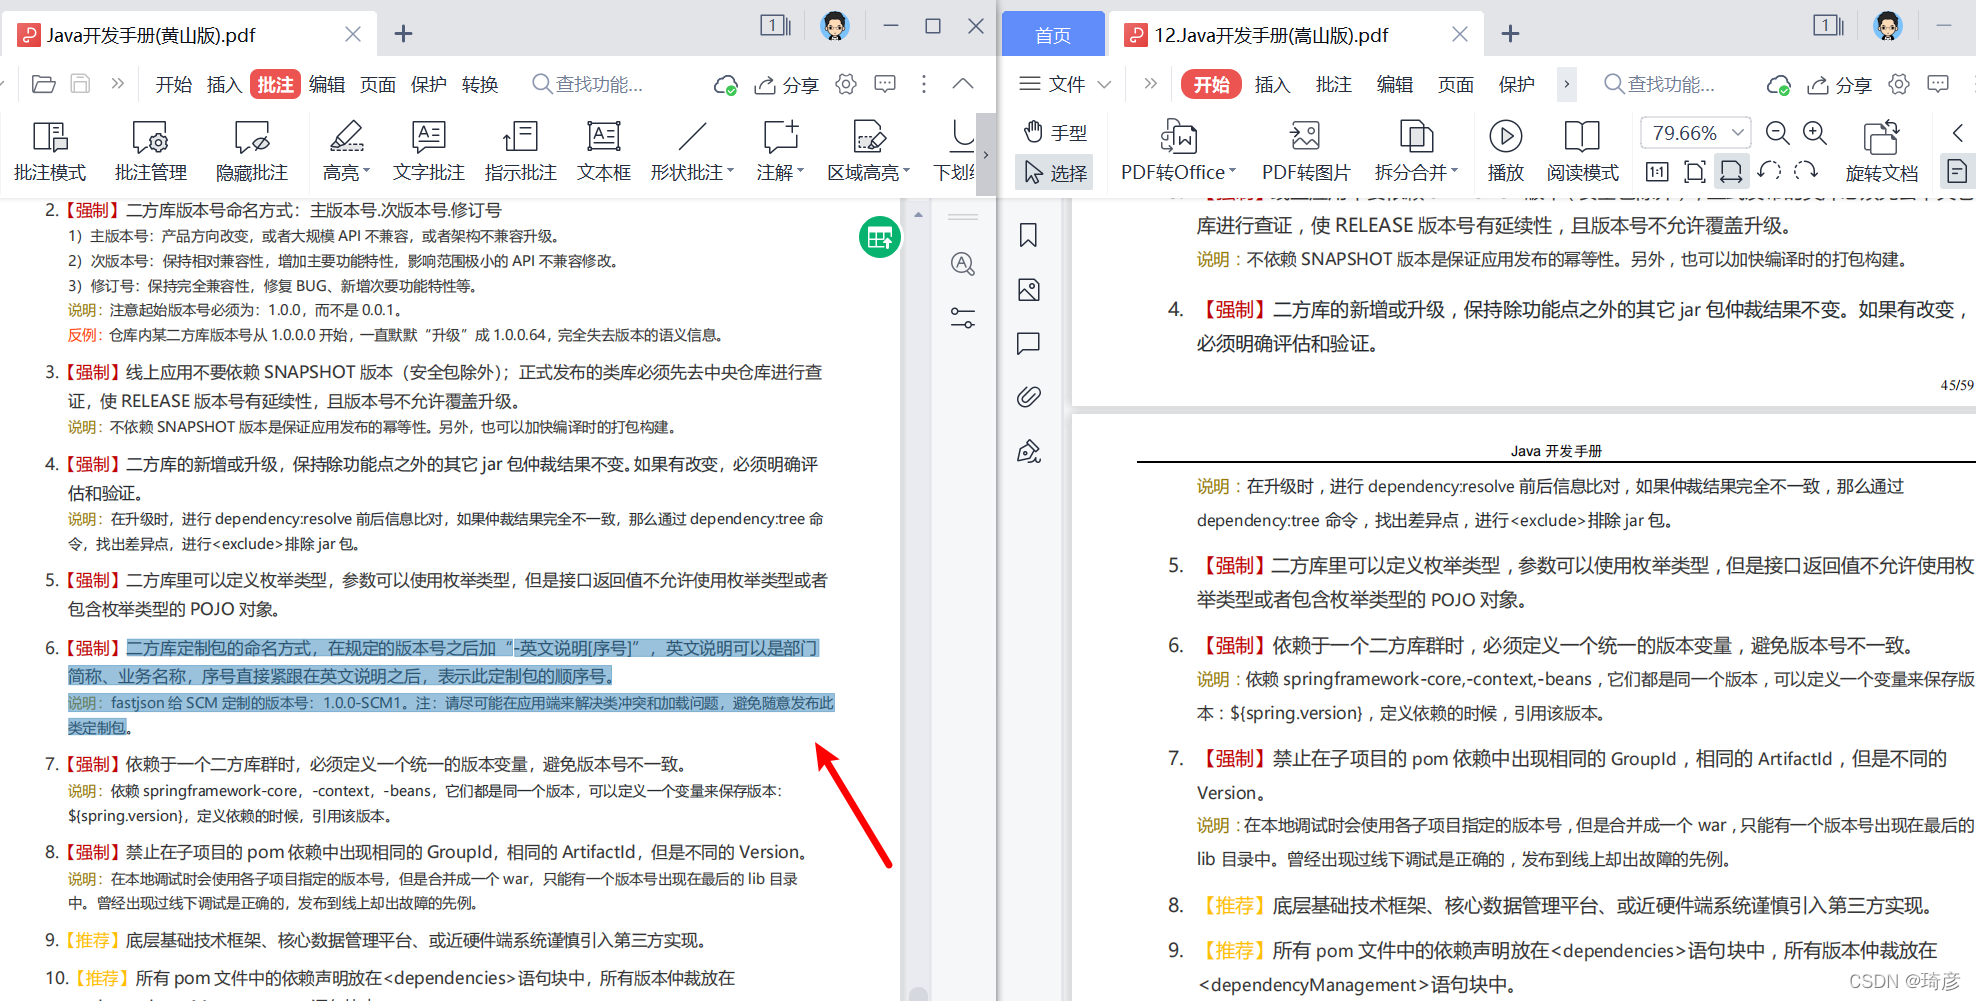Open the find icon in left window side panel
Image resolution: width=1976 pixels, height=1001 pixels.
pos(962,264)
